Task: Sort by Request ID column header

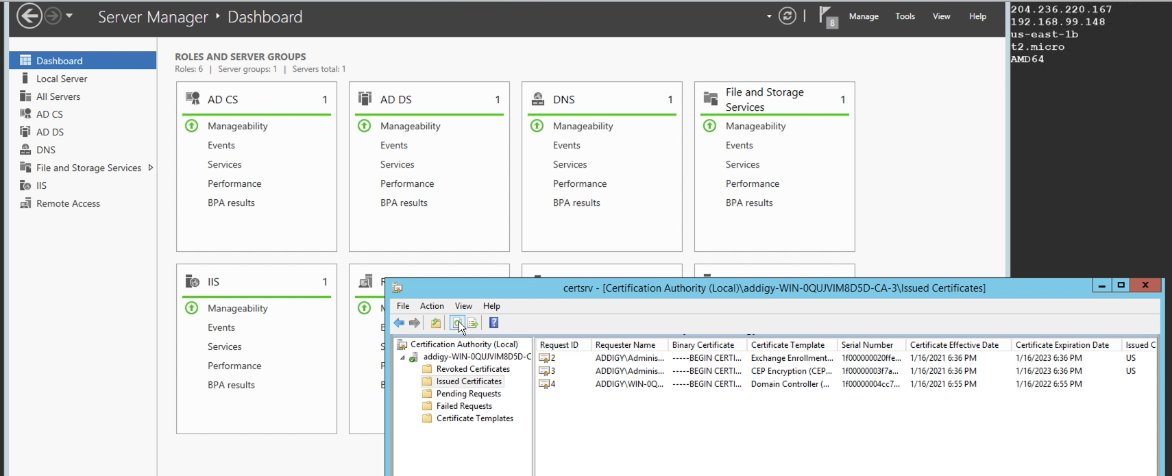Action: click(564, 345)
